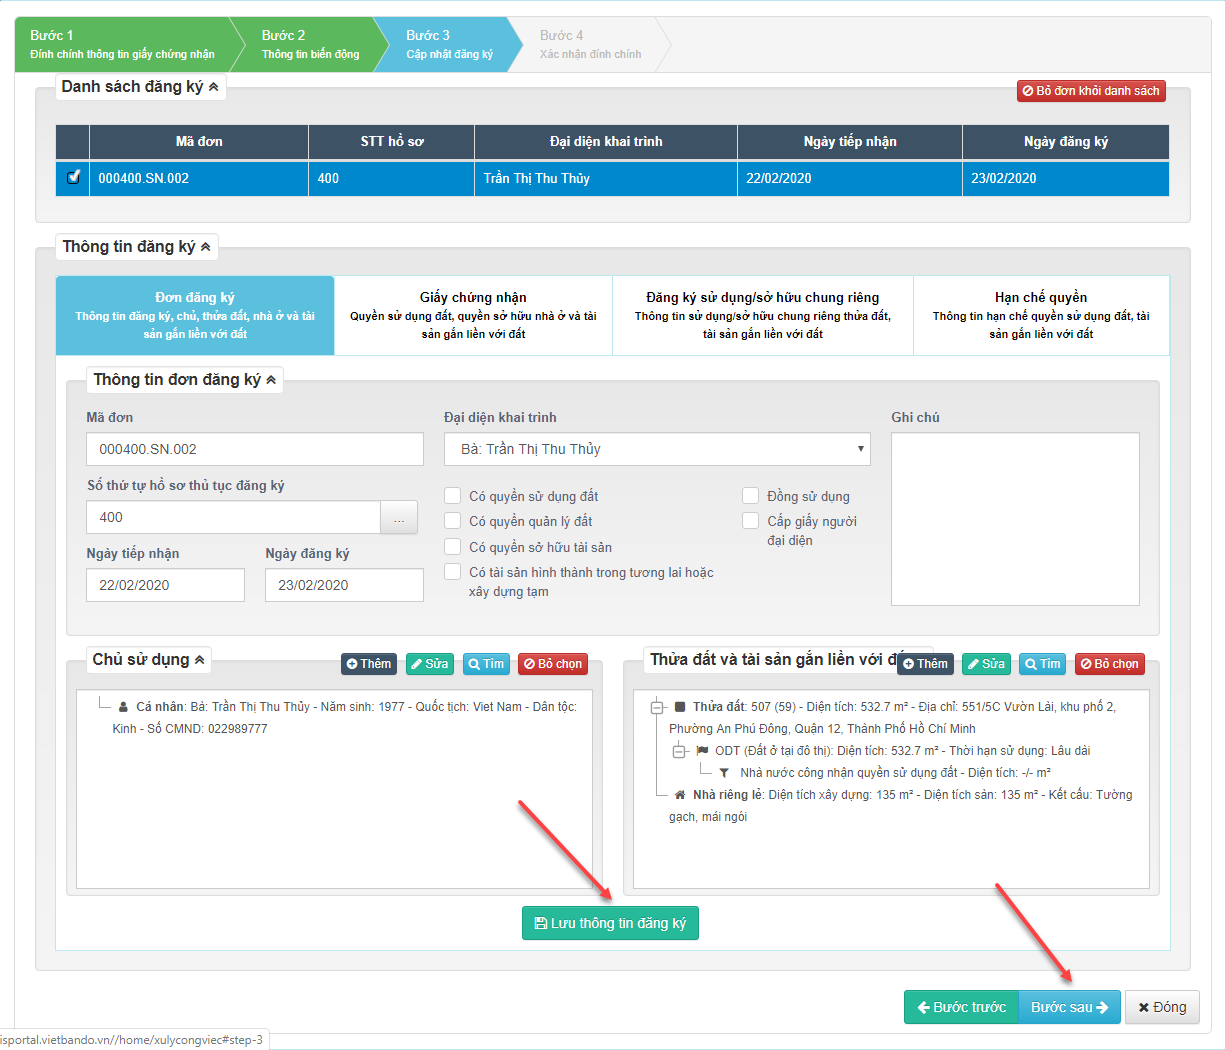1225x1050 pixels.
Task: Click Tìm button in Thửa đất panel
Action: pyautogui.click(x=1042, y=664)
